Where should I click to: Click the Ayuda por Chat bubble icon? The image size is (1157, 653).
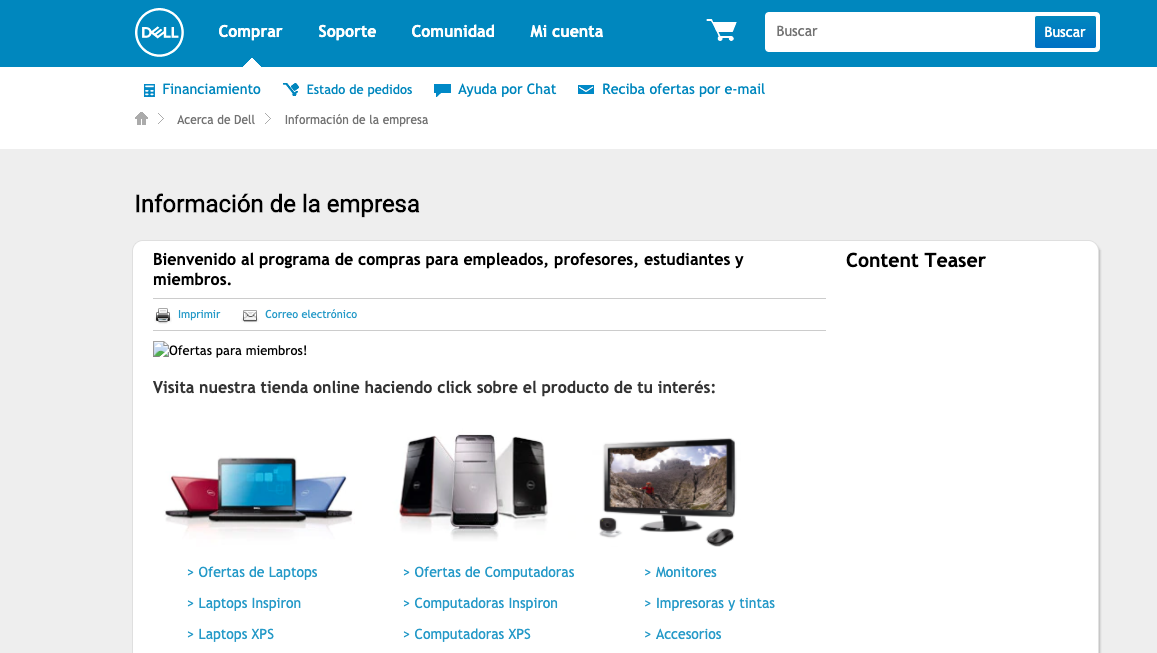pos(442,90)
